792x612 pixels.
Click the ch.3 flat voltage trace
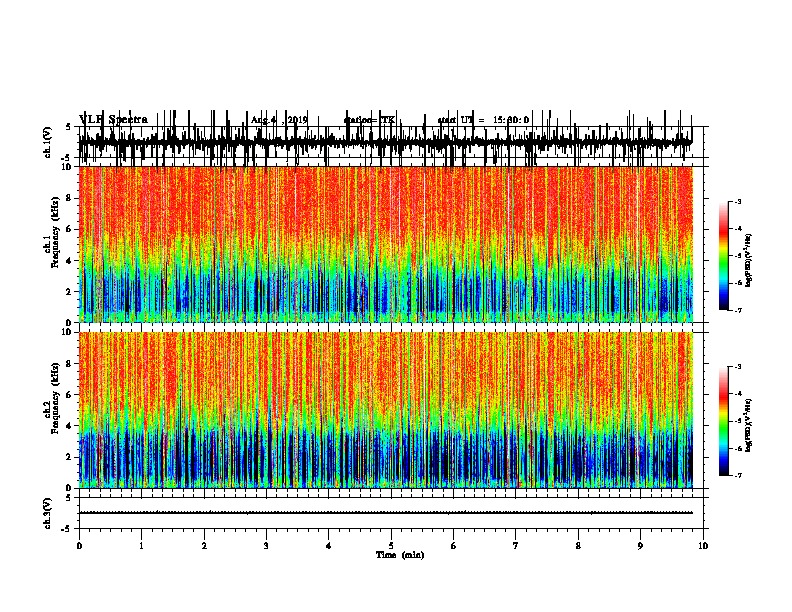click(386, 513)
